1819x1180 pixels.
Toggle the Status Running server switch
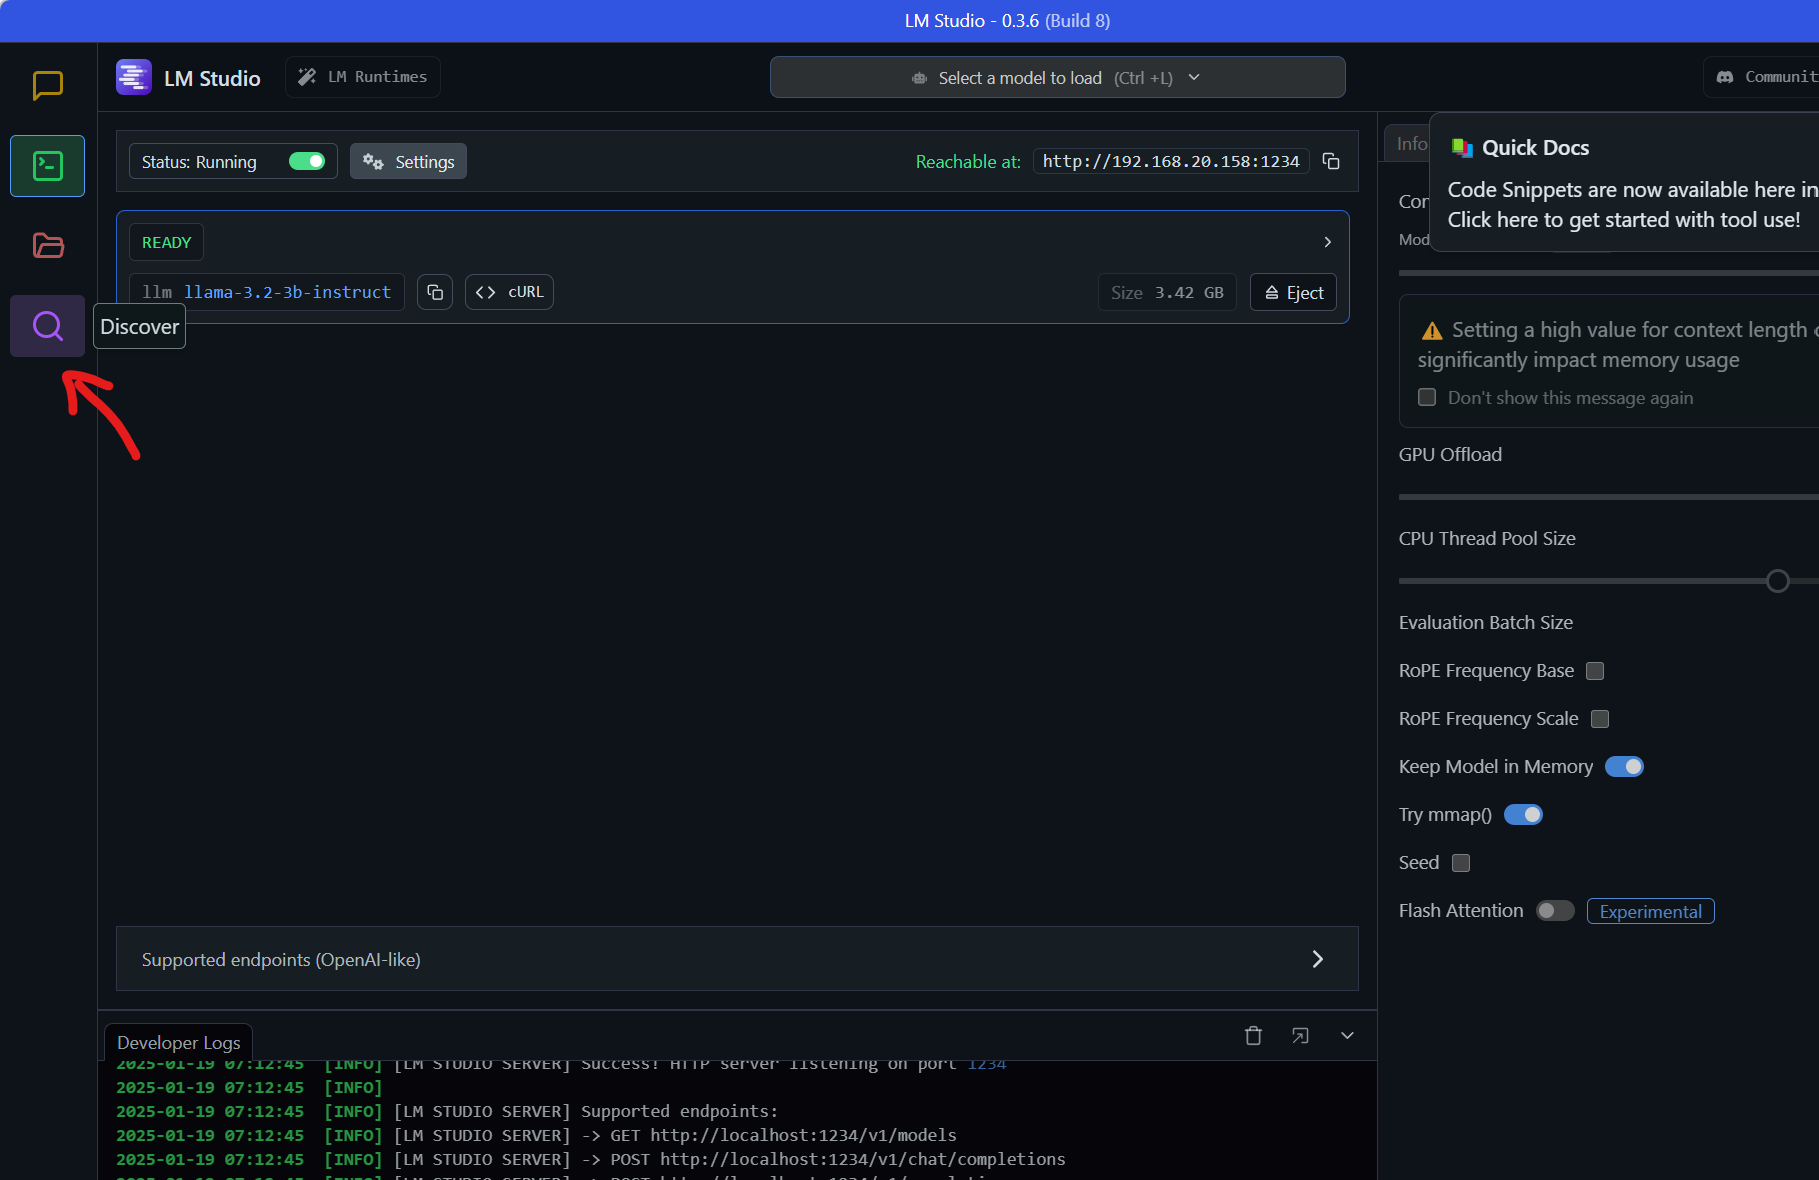(307, 161)
